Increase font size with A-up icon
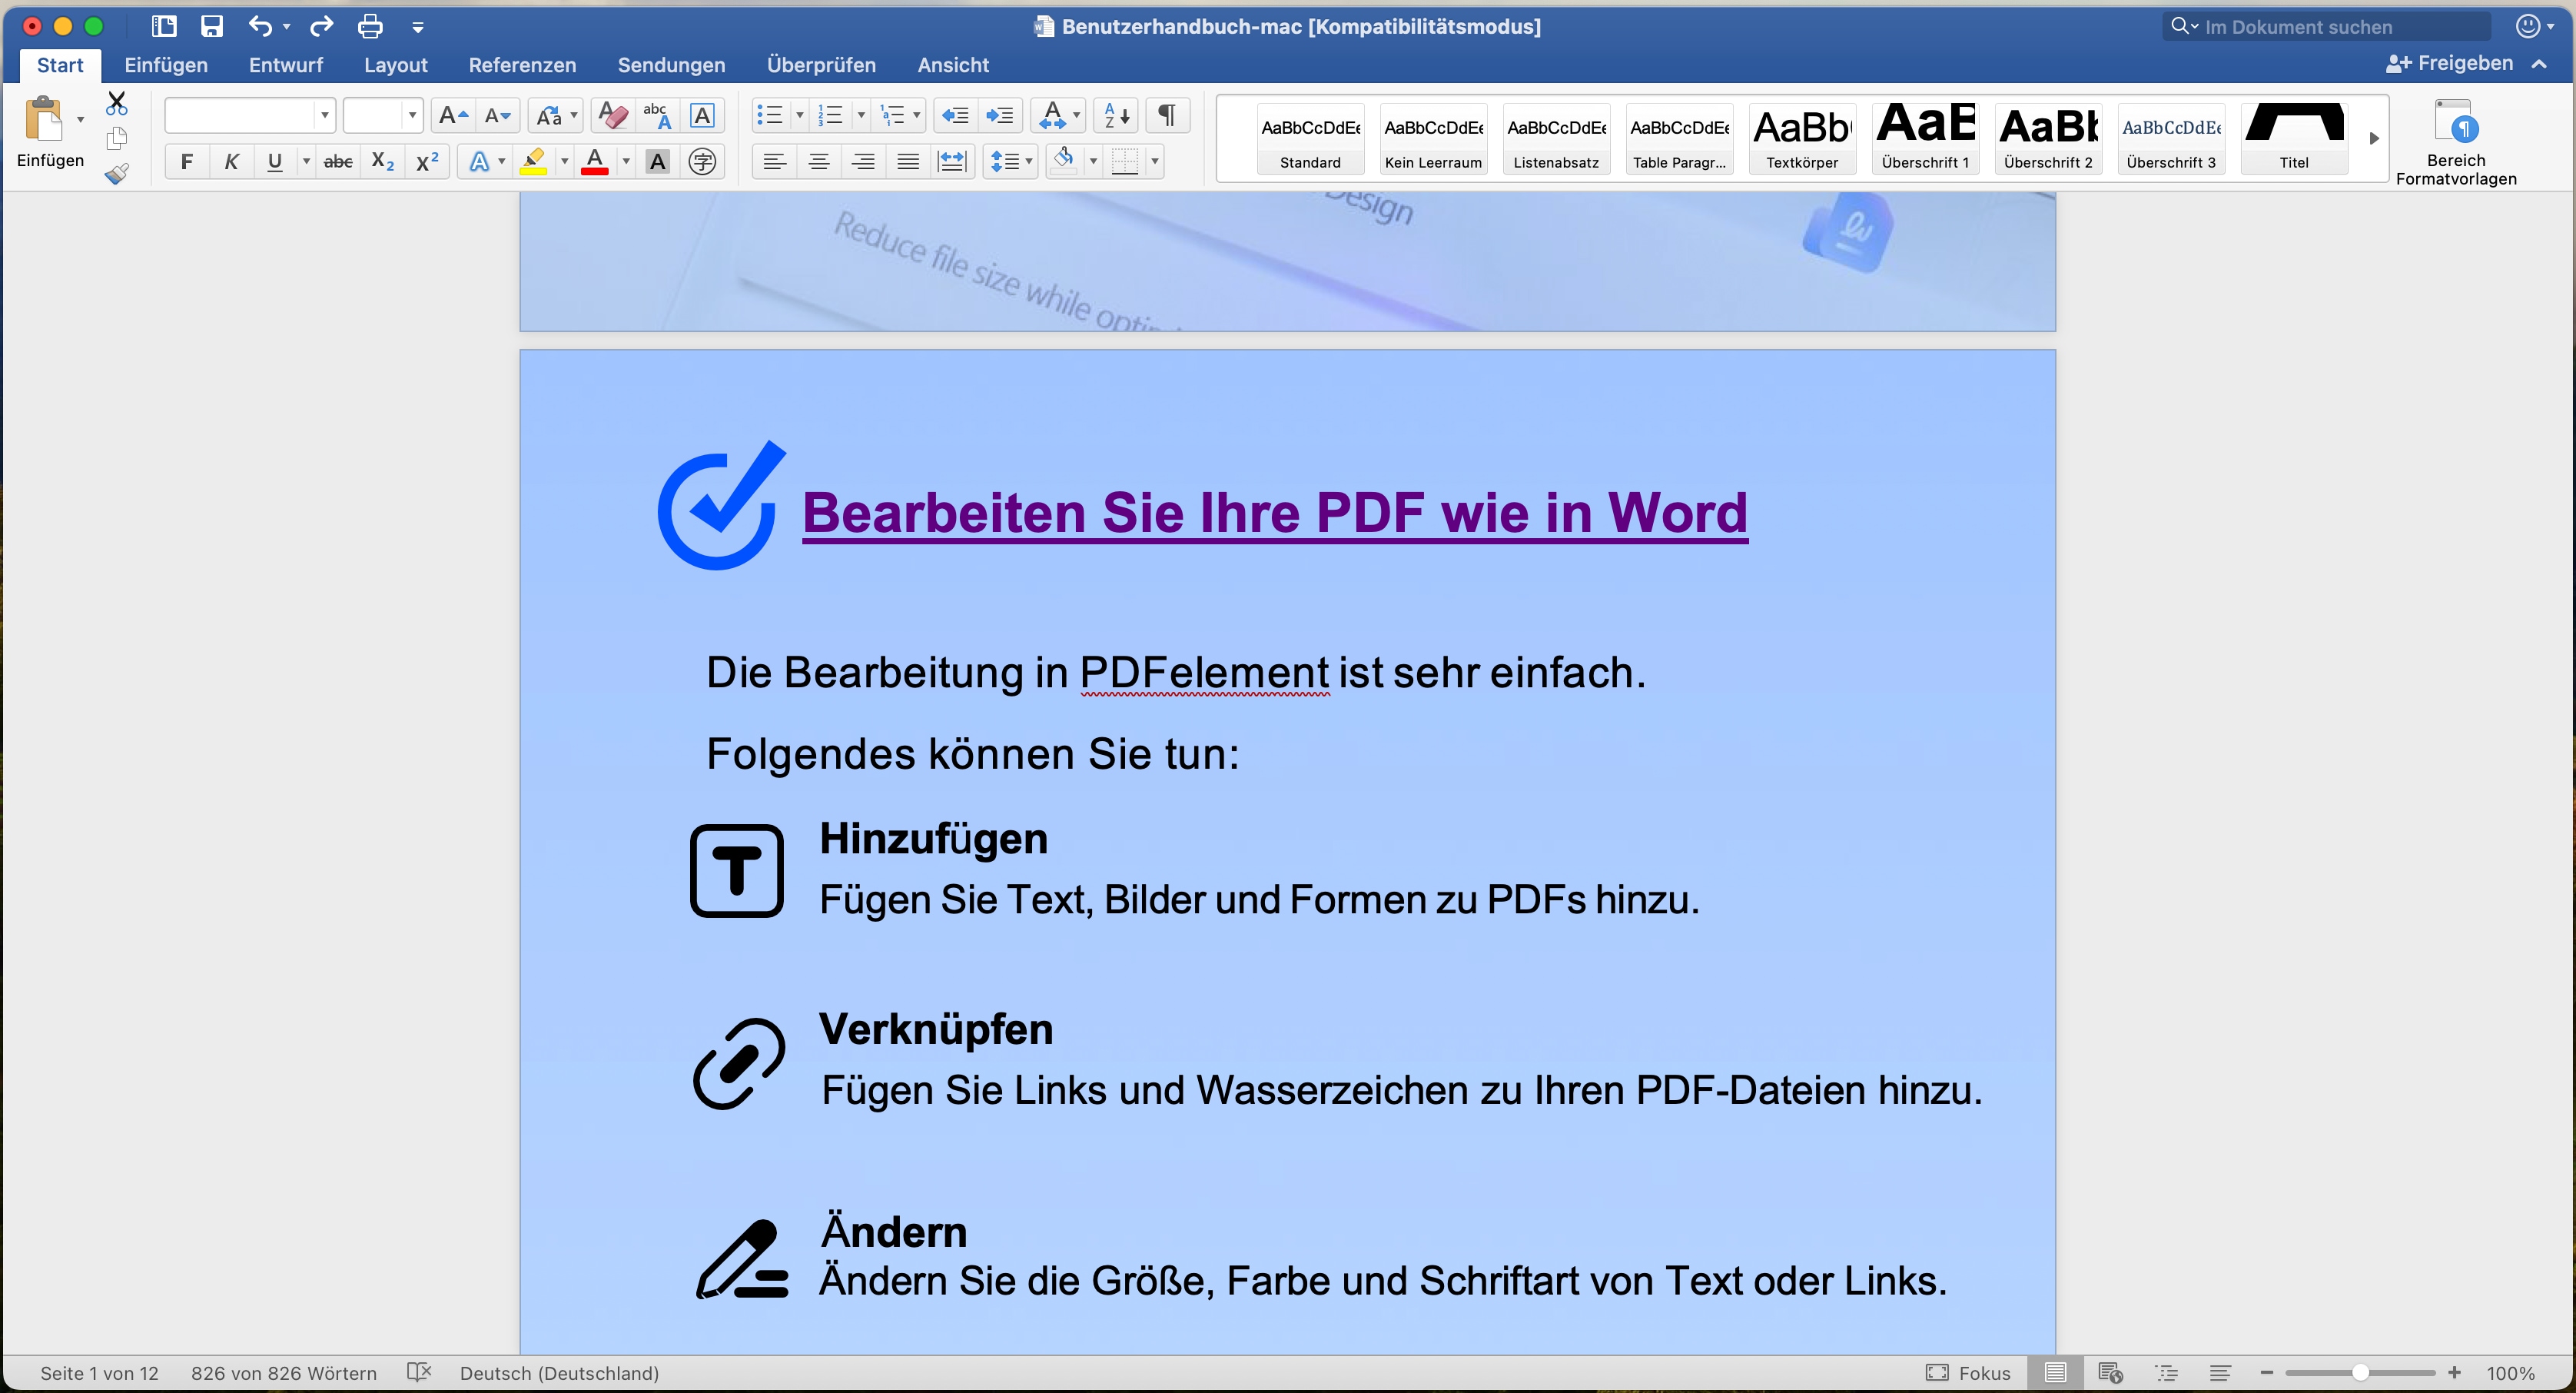The image size is (2576, 1393). coord(453,116)
